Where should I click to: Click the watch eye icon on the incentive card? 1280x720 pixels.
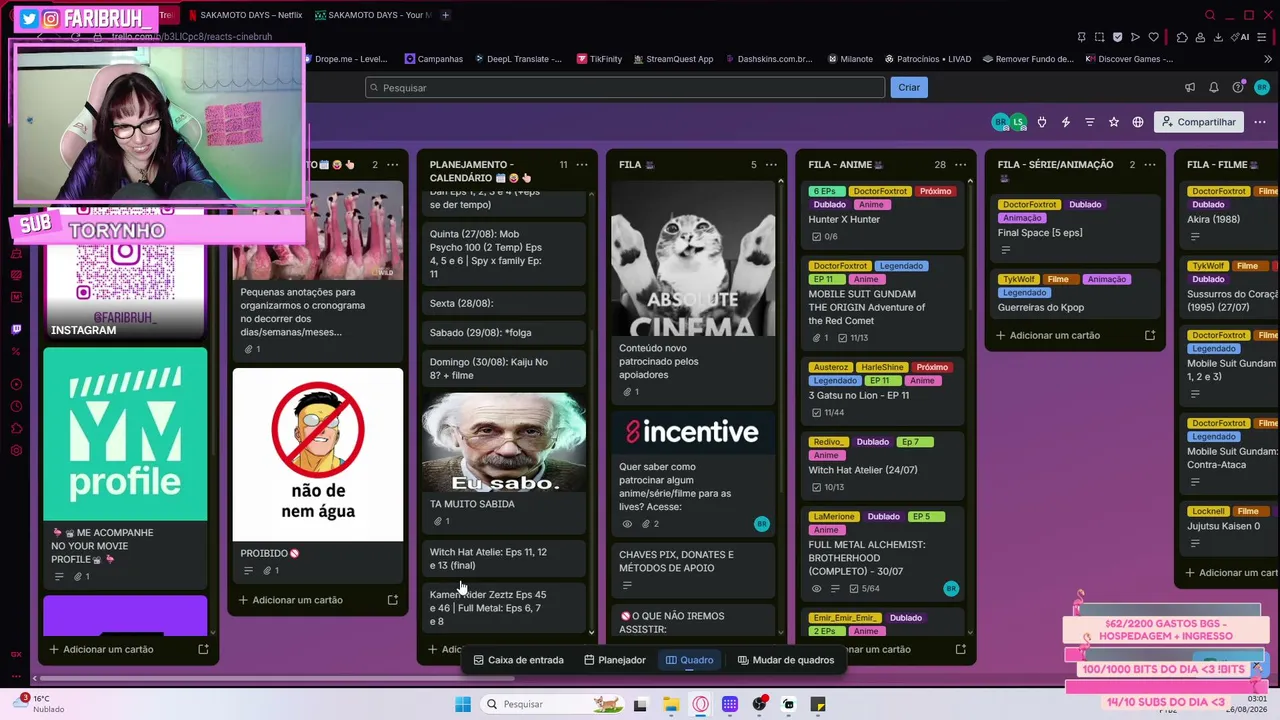(627, 524)
